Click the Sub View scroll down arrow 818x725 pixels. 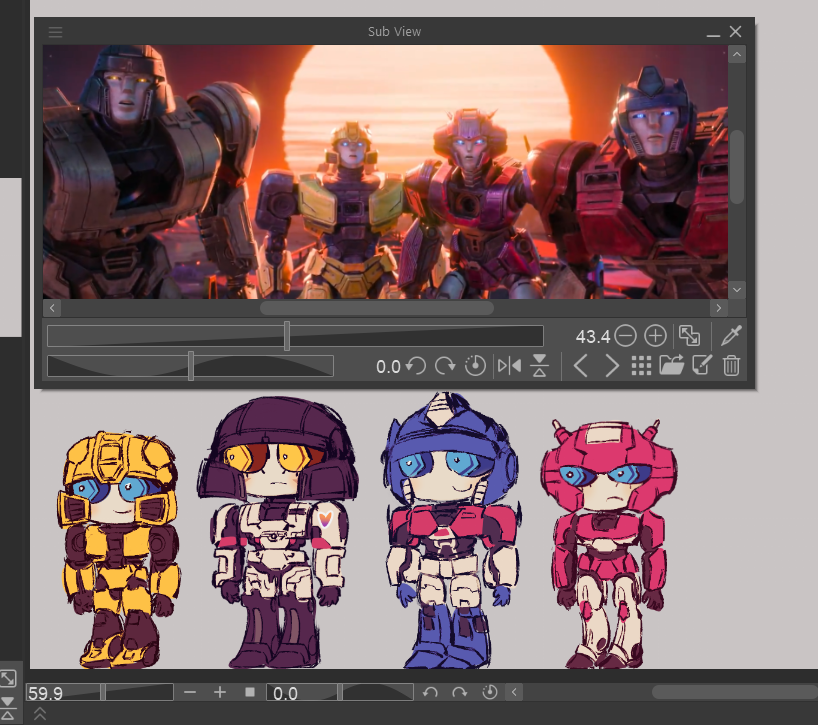(737, 289)
